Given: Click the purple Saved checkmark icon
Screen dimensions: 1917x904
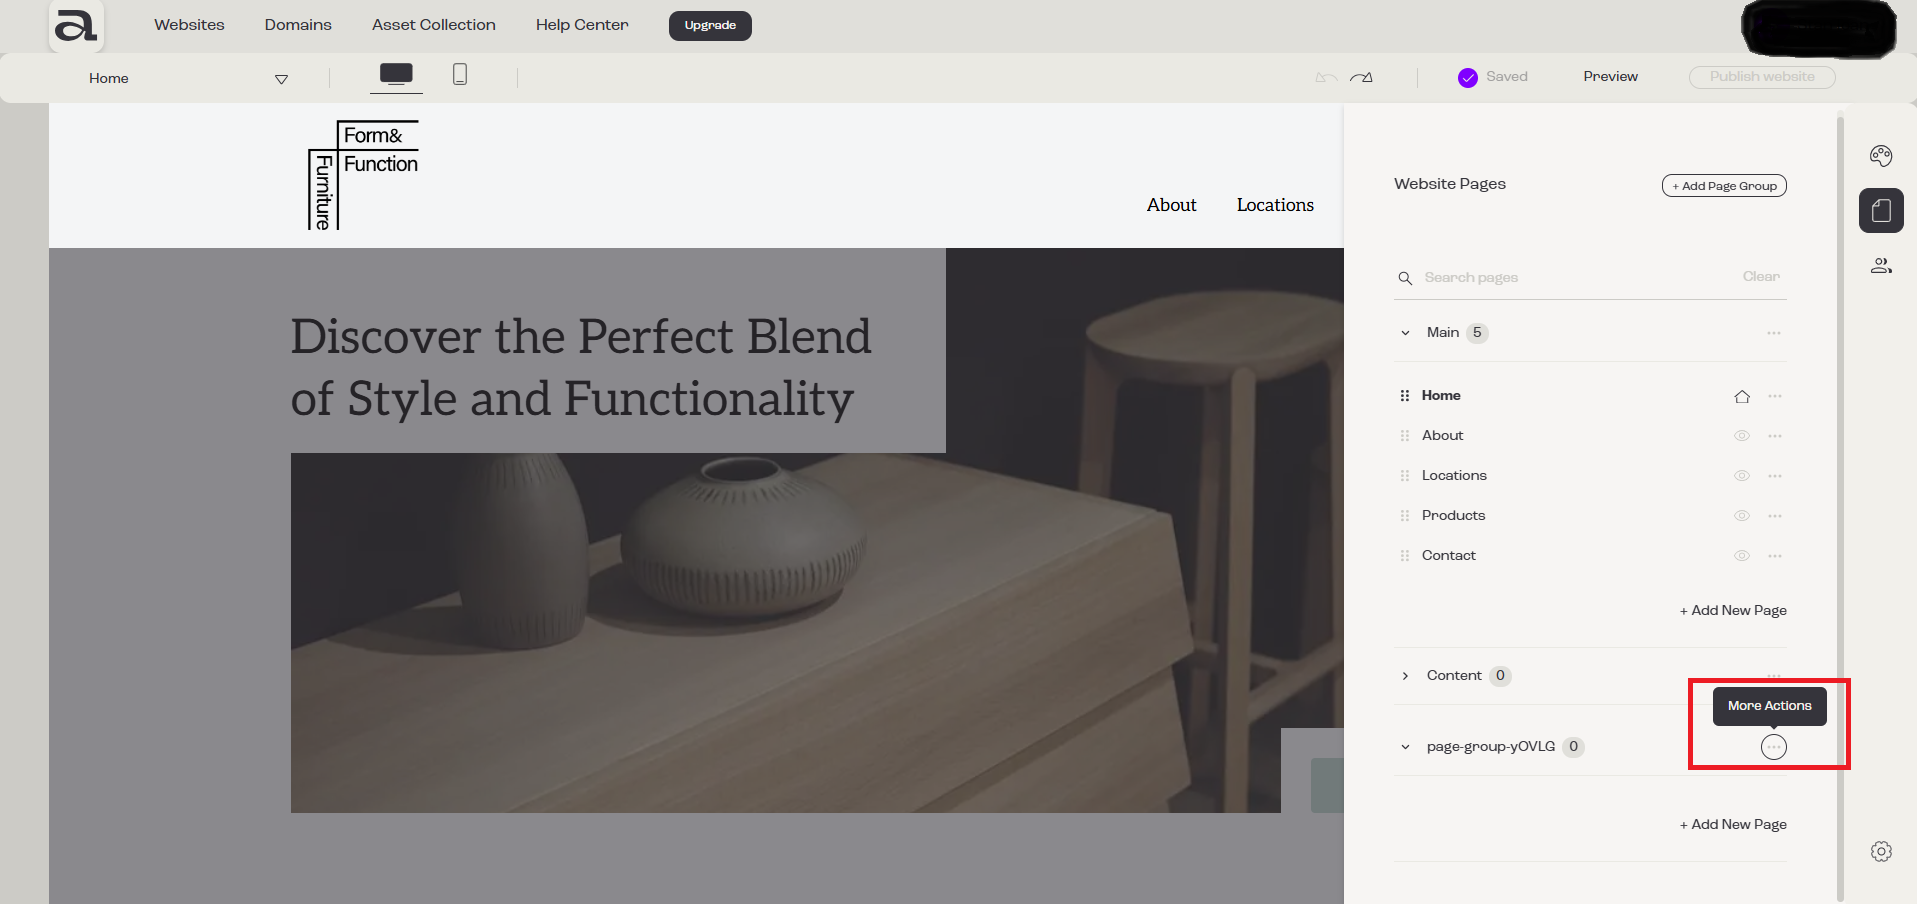Looking at the screenshot, I should pos(1468,78).
